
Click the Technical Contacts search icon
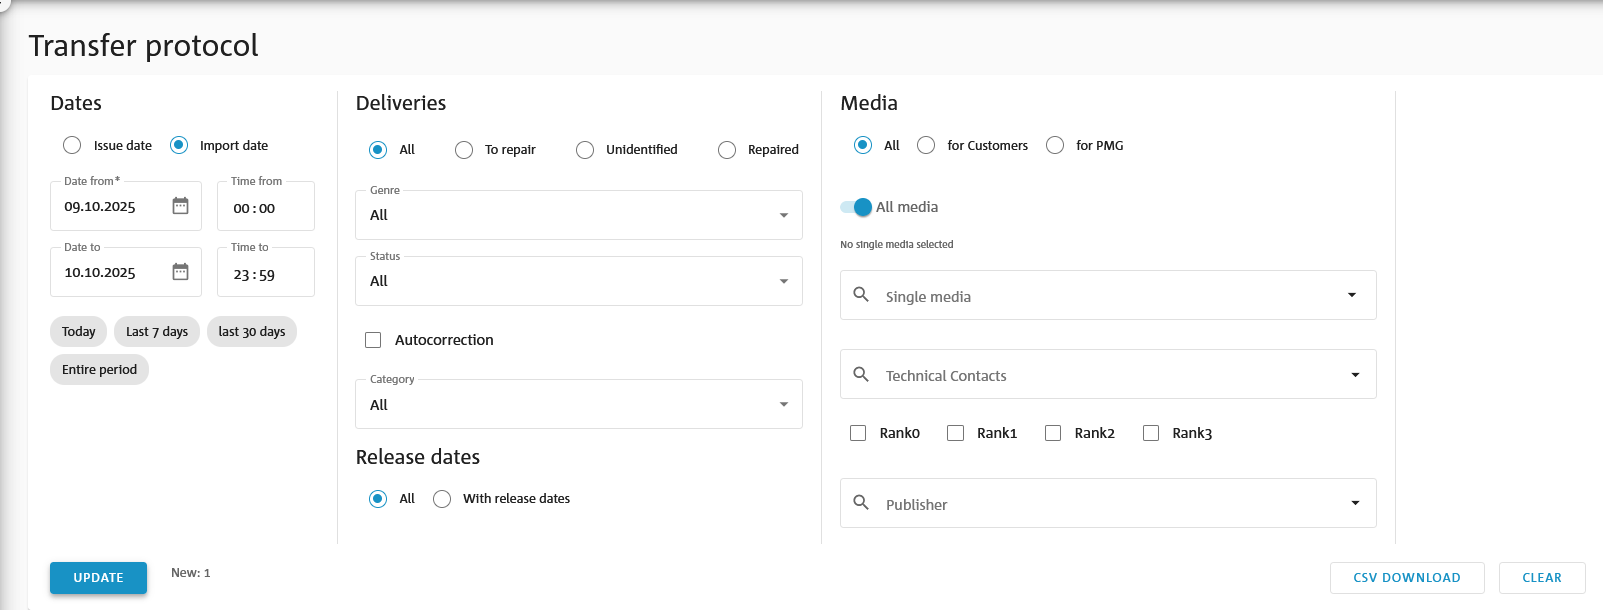pos(861,374)
